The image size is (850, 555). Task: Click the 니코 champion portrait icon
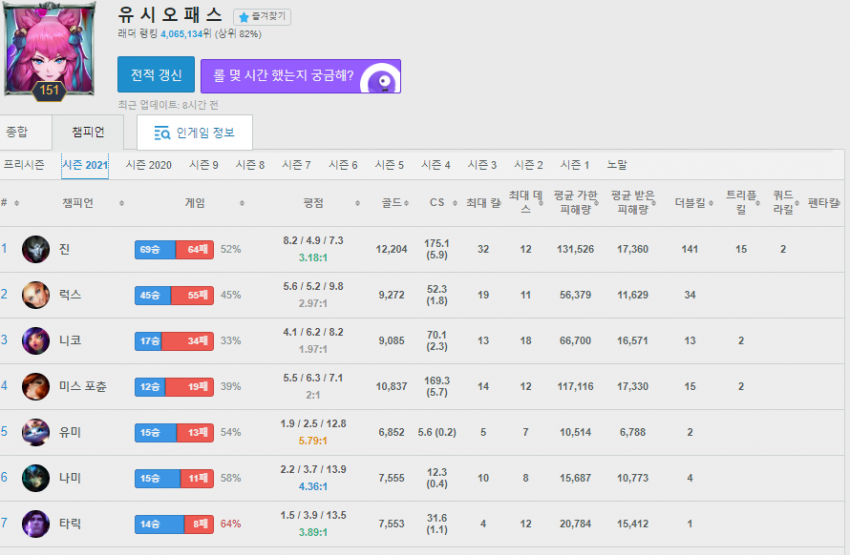[x=36, y=341]
